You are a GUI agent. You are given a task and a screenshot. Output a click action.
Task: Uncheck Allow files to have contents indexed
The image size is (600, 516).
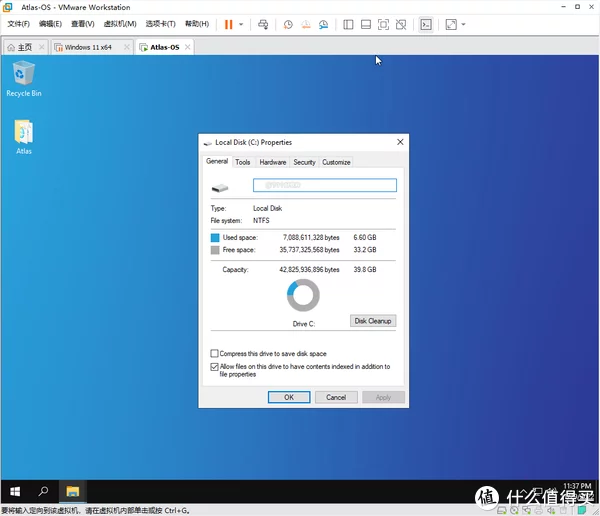[x=214, y=367]
